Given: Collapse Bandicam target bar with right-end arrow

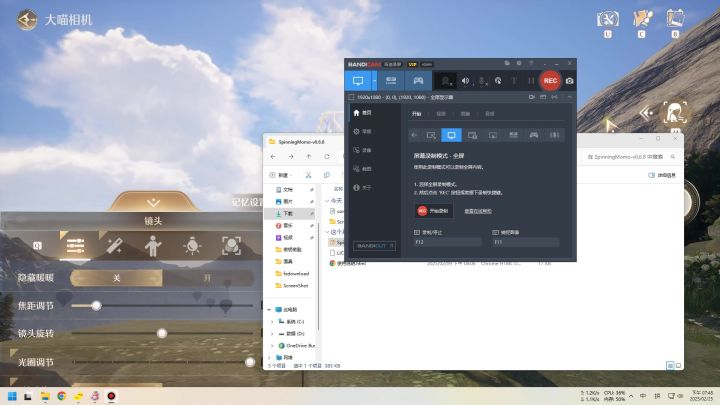Looking at the screenshot, I should 569,97.
